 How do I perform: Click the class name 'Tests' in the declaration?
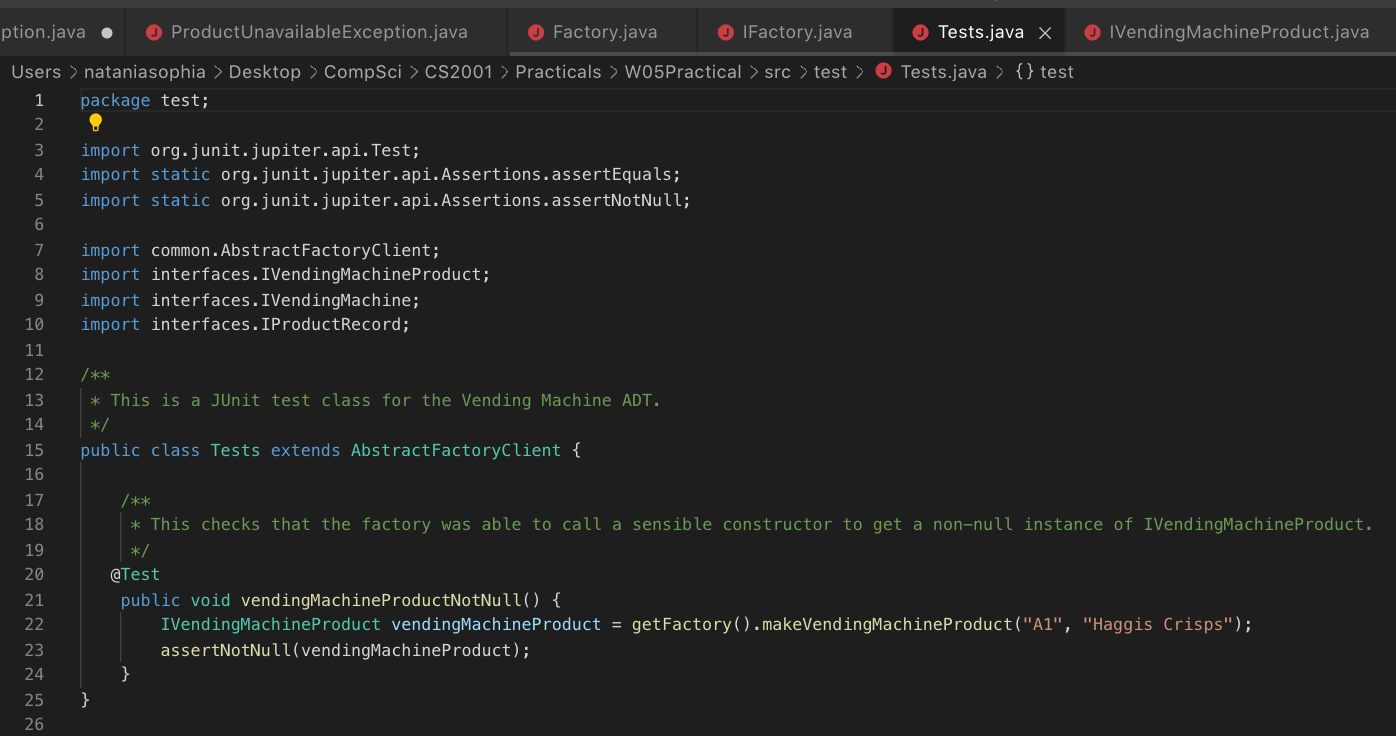pos(236,450)
